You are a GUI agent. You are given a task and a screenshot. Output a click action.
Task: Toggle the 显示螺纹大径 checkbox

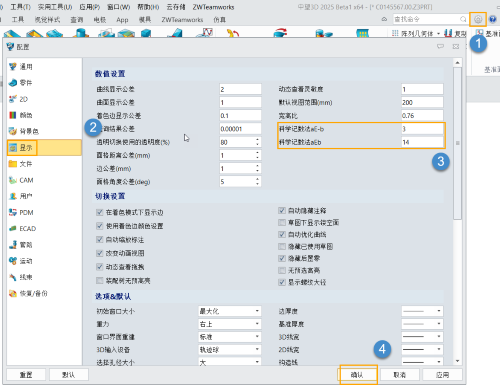(x=282, y=282)
